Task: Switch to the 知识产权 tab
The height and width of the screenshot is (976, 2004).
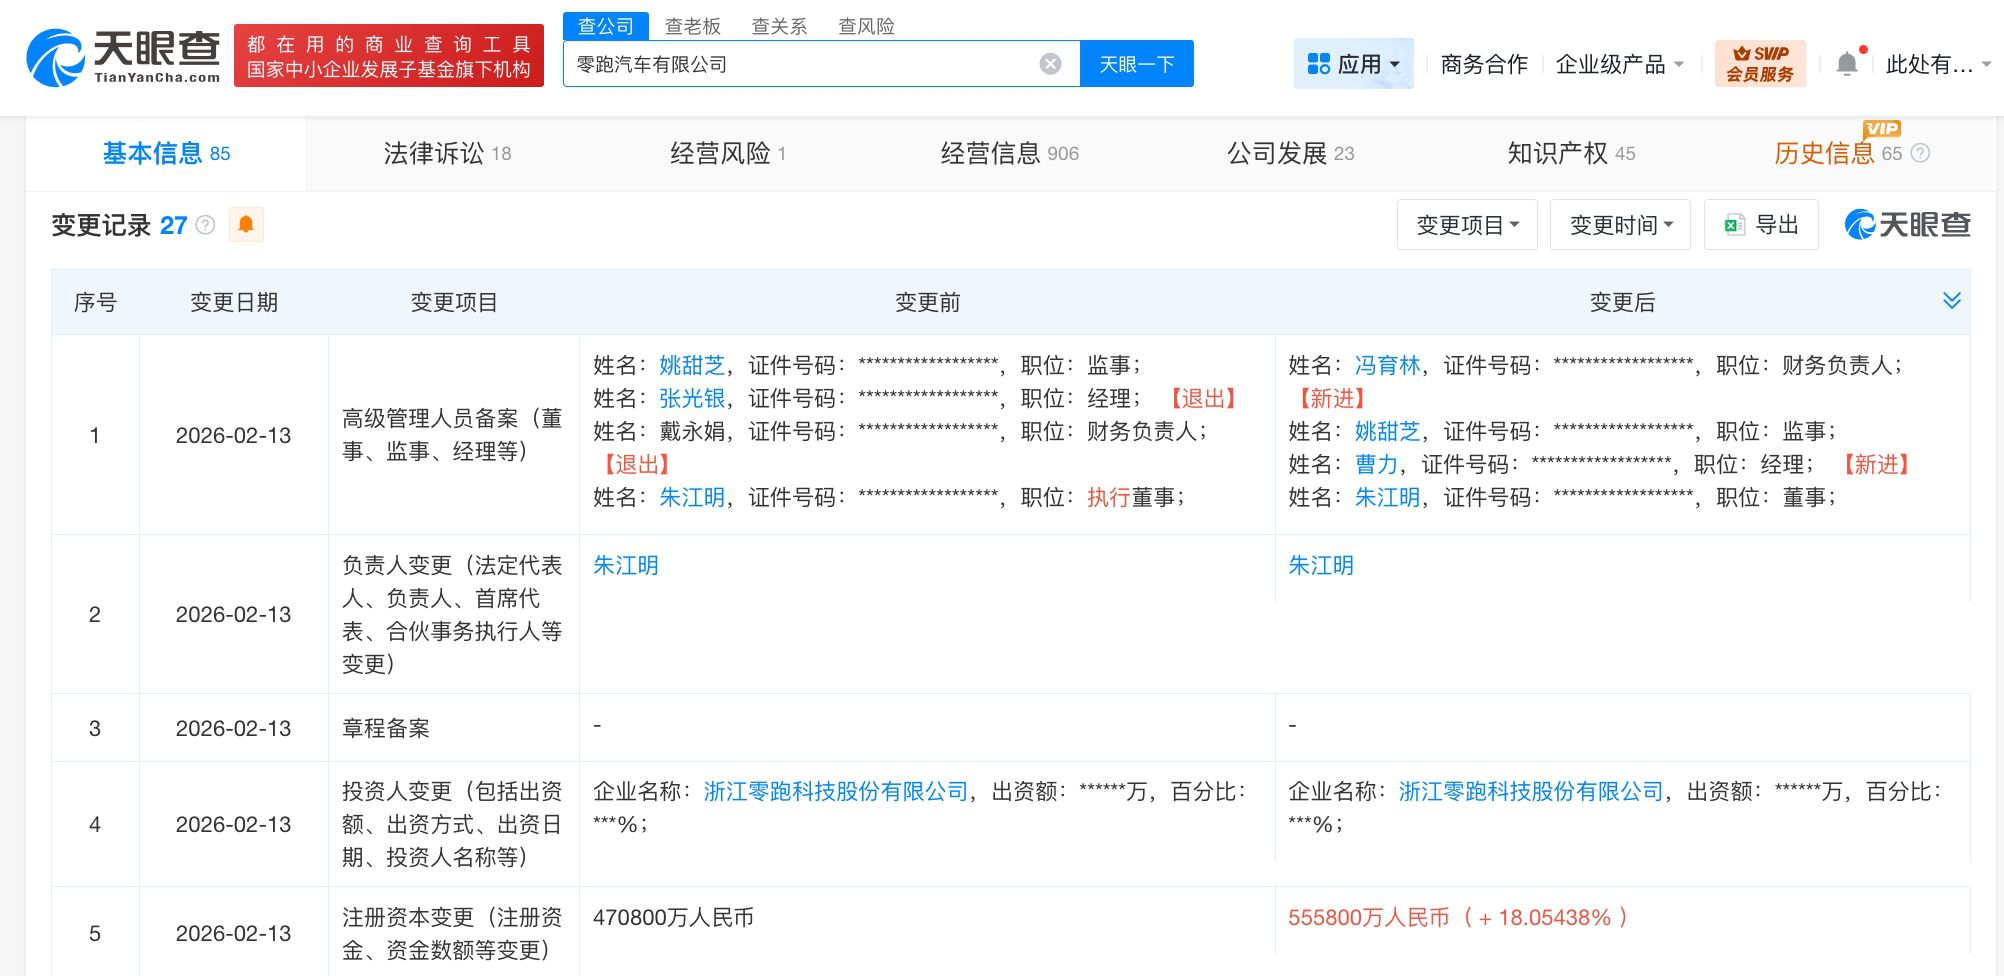Action: 1570,153
